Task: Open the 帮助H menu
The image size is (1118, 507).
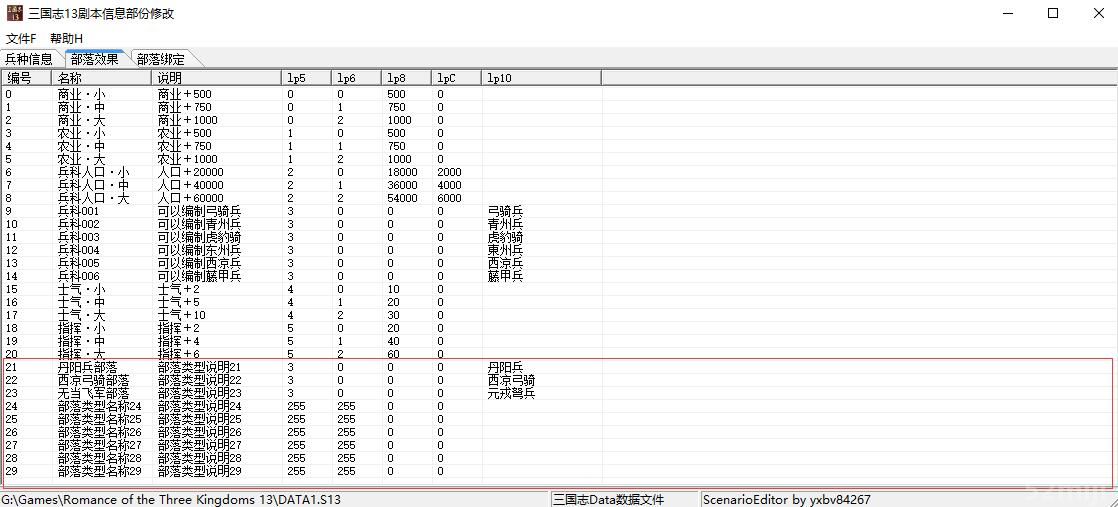Action: 67,38
